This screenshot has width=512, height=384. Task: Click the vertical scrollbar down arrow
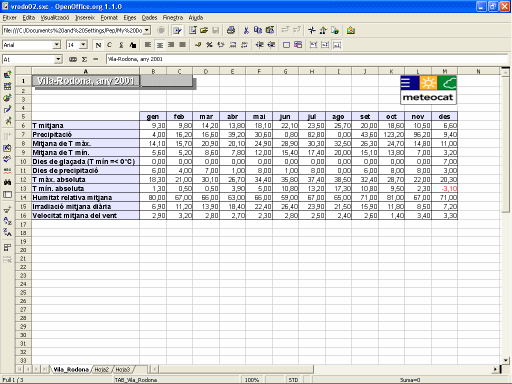(506, 360)
